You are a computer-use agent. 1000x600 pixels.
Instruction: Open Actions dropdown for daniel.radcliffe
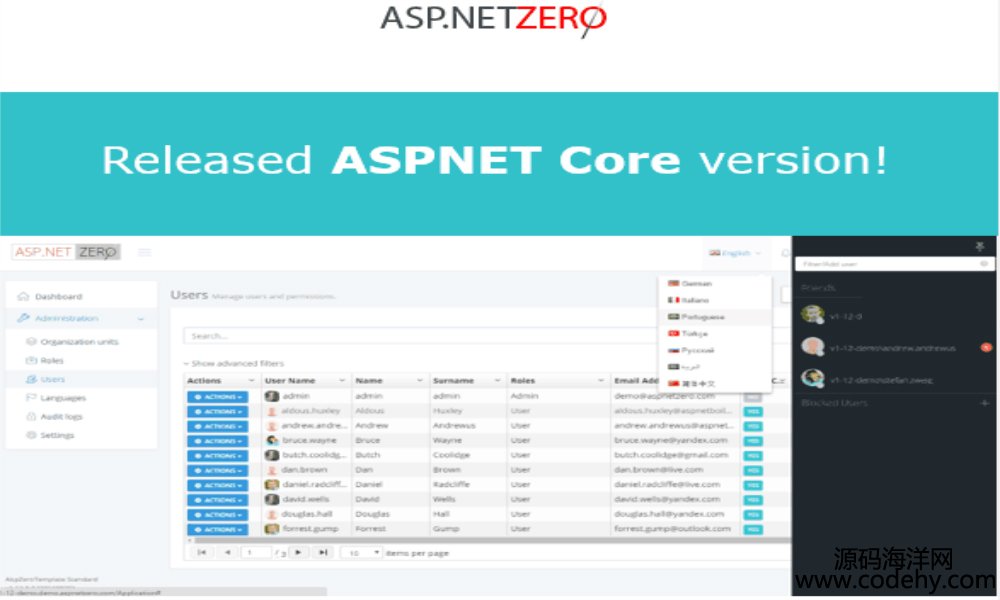(217, 485)
